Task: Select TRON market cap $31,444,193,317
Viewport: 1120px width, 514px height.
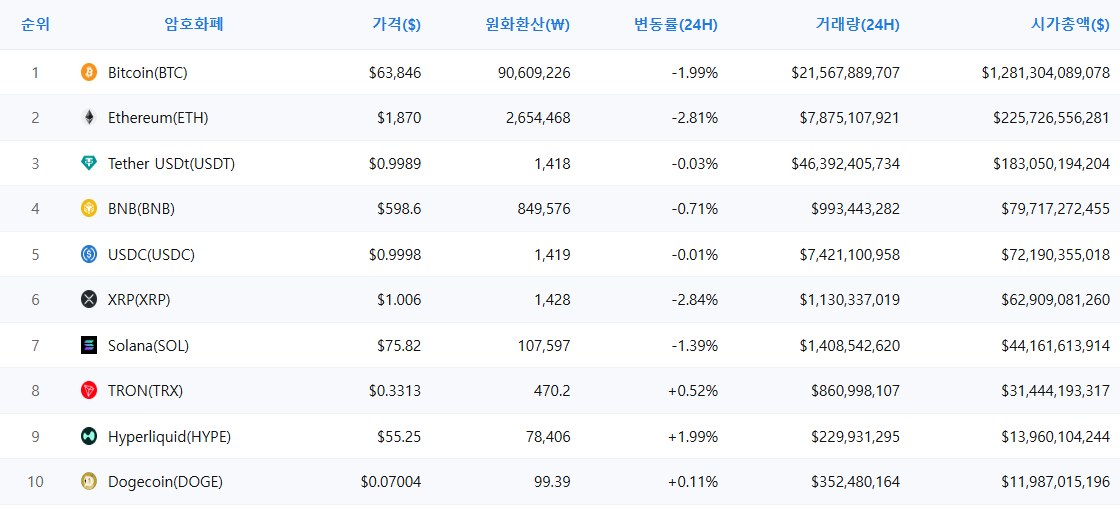Action: 1056,390
